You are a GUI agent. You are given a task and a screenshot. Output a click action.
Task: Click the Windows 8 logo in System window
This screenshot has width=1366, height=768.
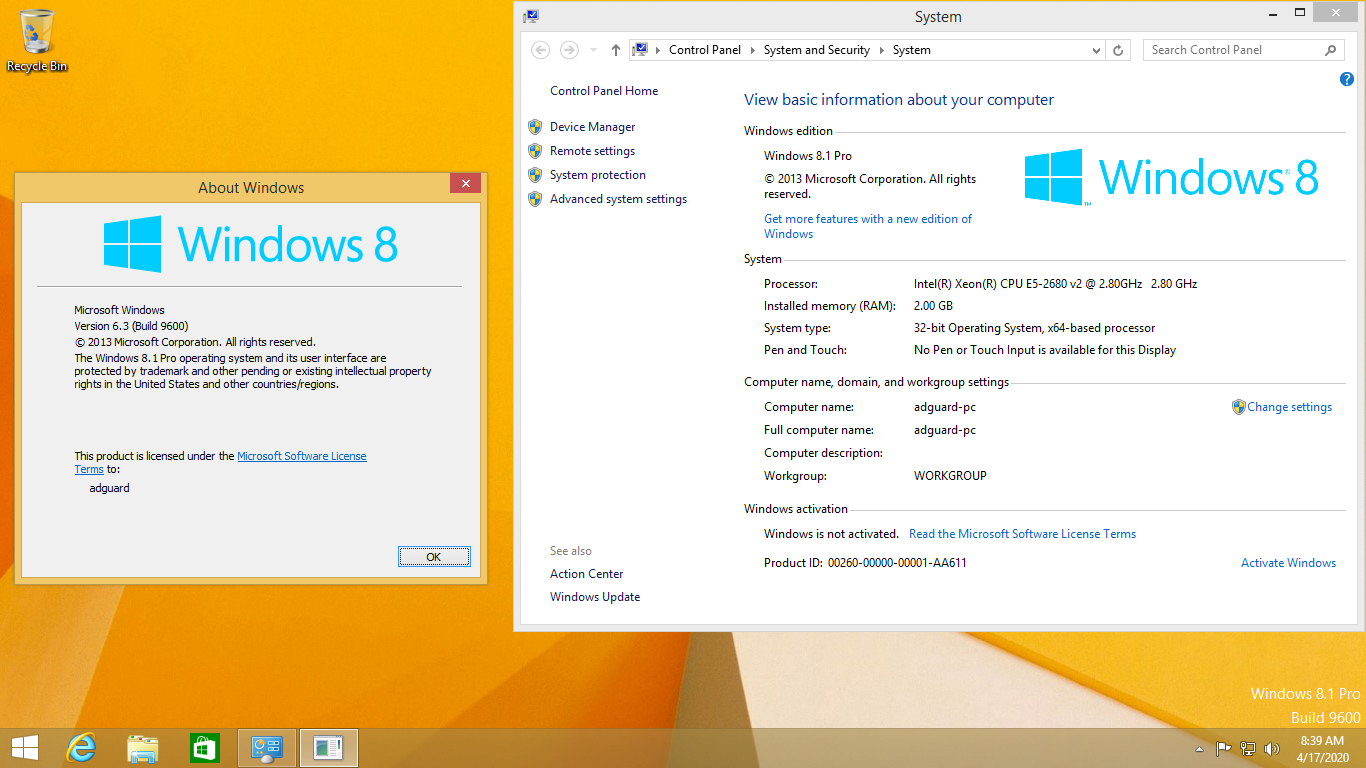coord(1172,177)
